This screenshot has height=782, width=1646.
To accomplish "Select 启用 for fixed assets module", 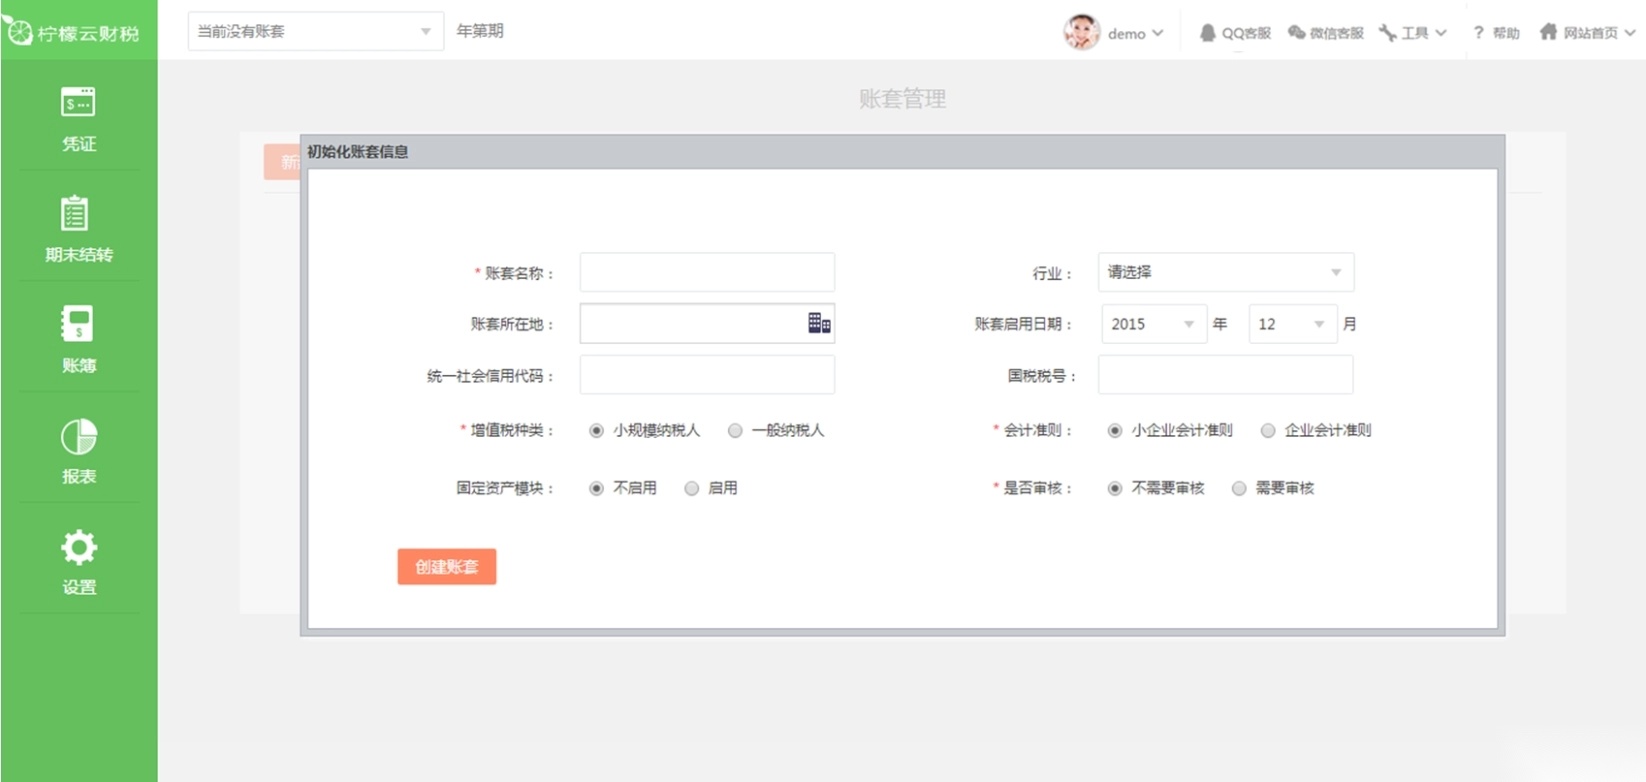I will point(691,489).
